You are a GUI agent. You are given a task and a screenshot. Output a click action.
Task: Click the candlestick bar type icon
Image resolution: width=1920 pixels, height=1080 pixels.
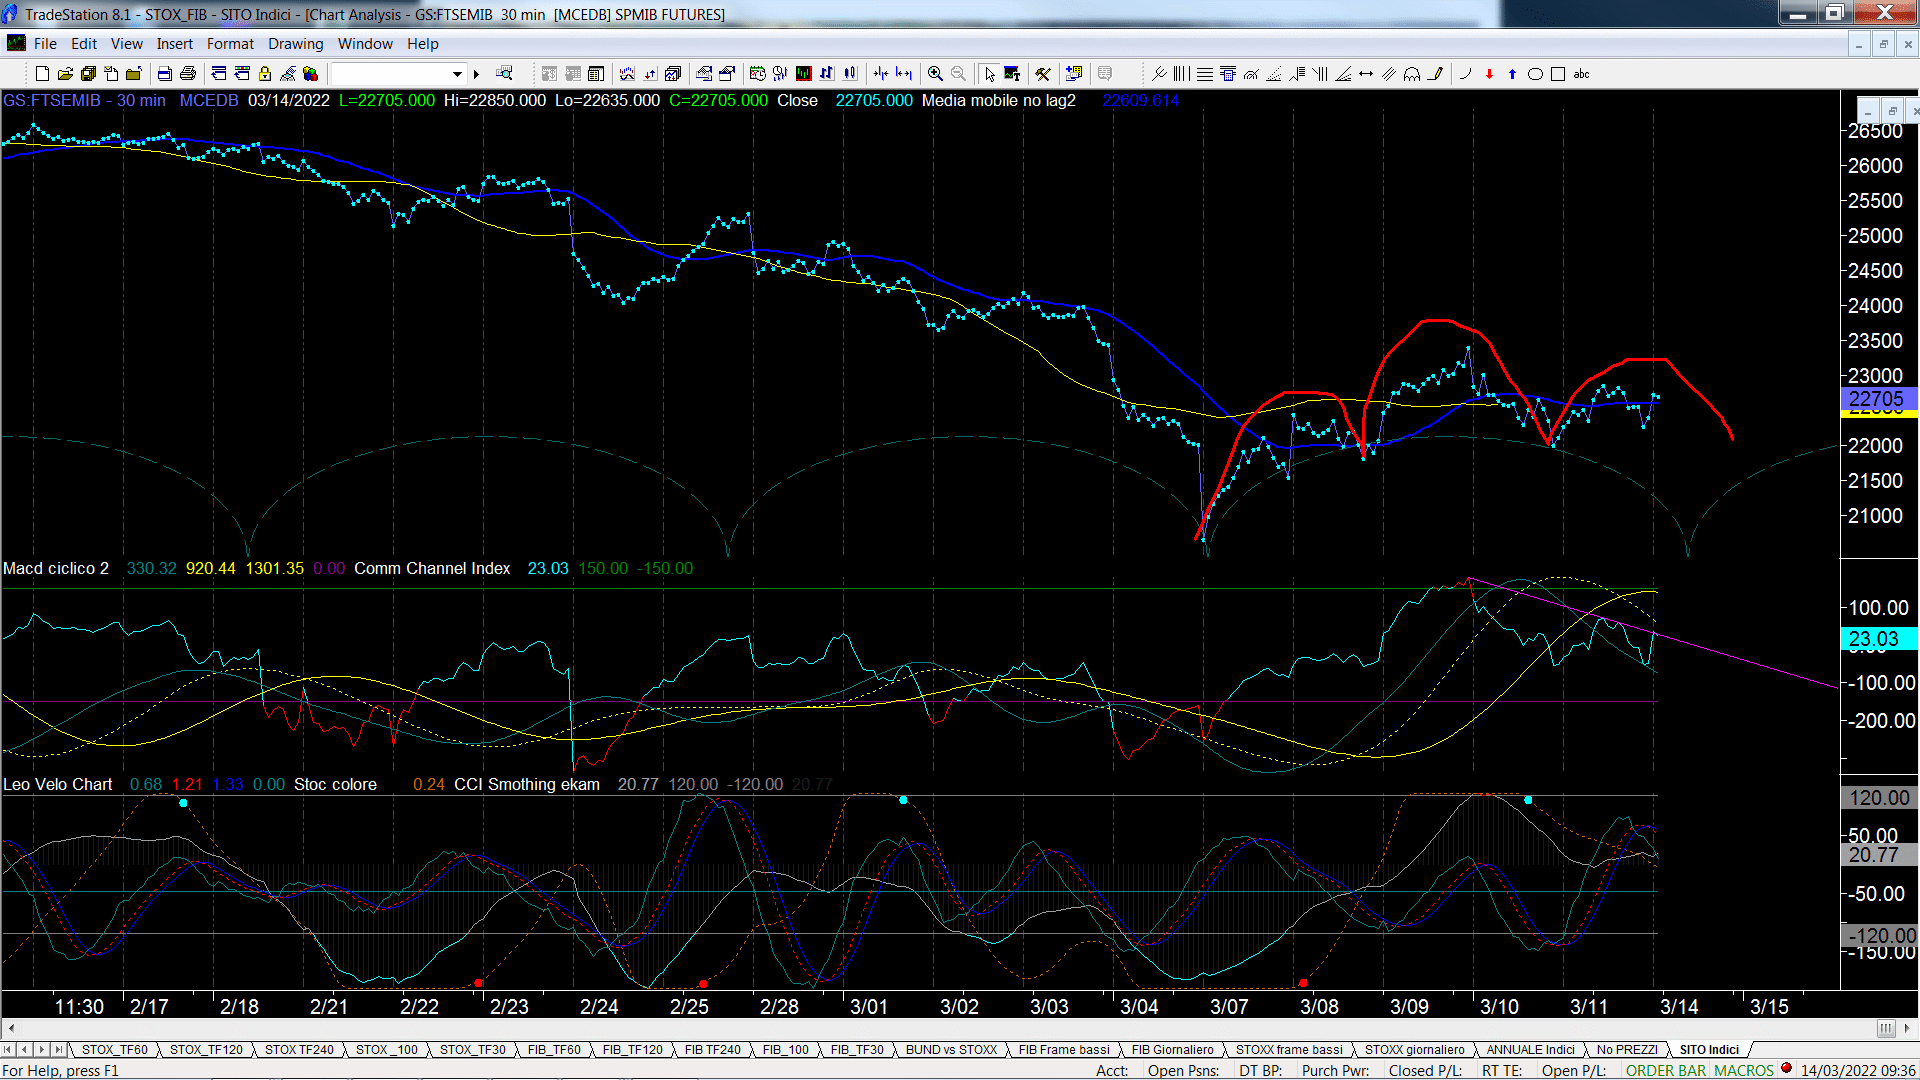pyautogui.click(x=850, y=74)
